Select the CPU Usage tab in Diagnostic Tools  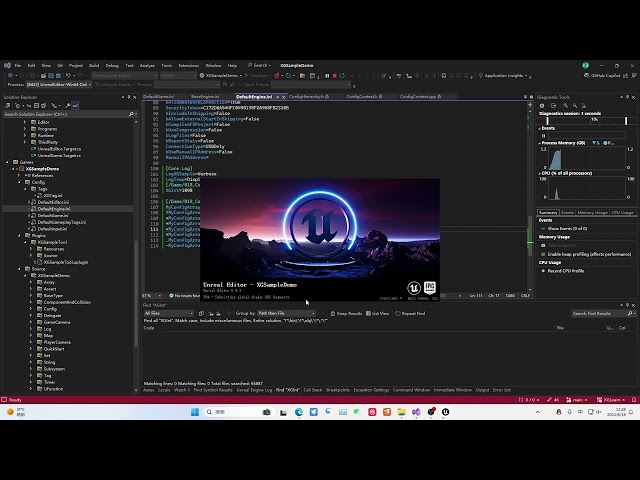[x=622, y=213]
